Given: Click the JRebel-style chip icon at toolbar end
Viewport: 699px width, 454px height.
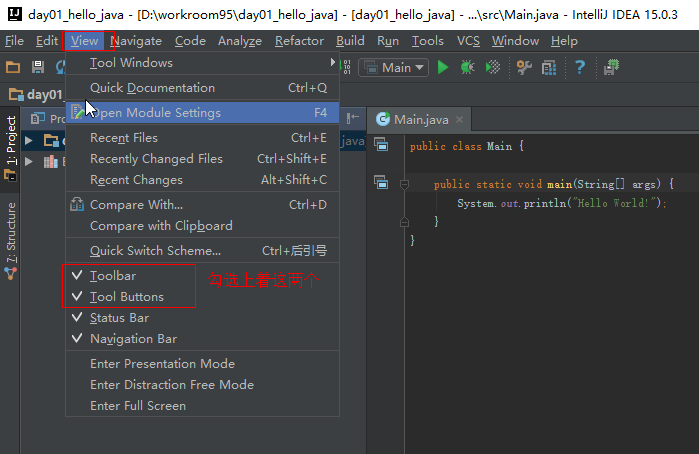Looking at the screenshot, I should click(x=611, y=67).
